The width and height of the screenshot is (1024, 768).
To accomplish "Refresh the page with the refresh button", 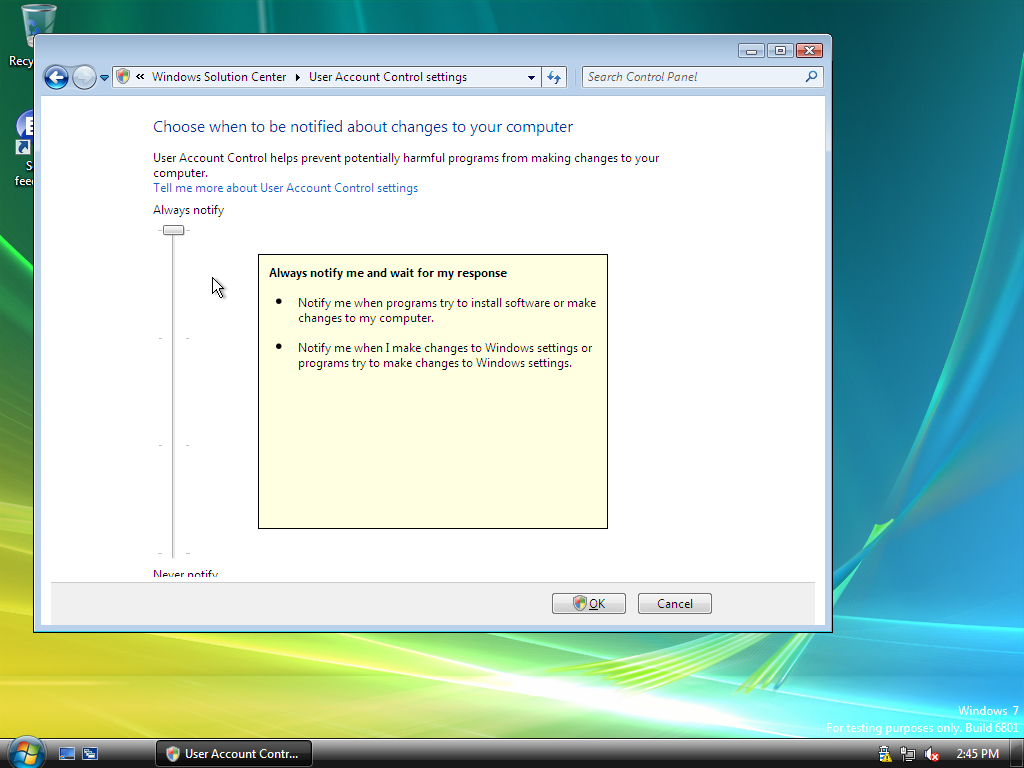I will [554, 77].
